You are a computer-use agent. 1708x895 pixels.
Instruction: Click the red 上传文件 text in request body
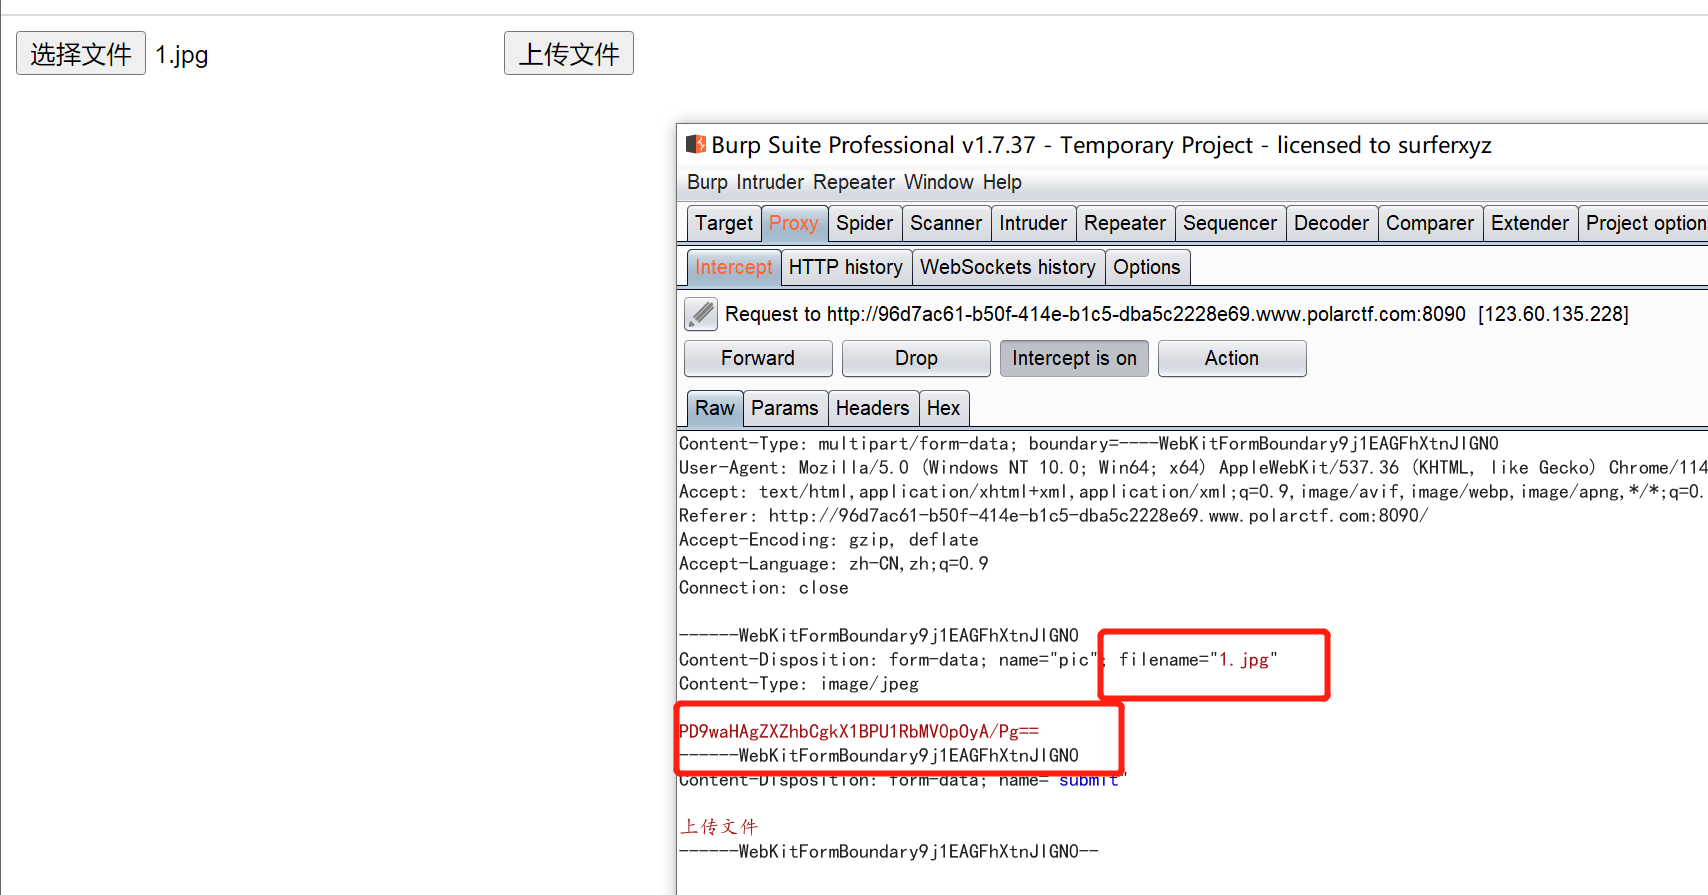(x=719, y=827)
